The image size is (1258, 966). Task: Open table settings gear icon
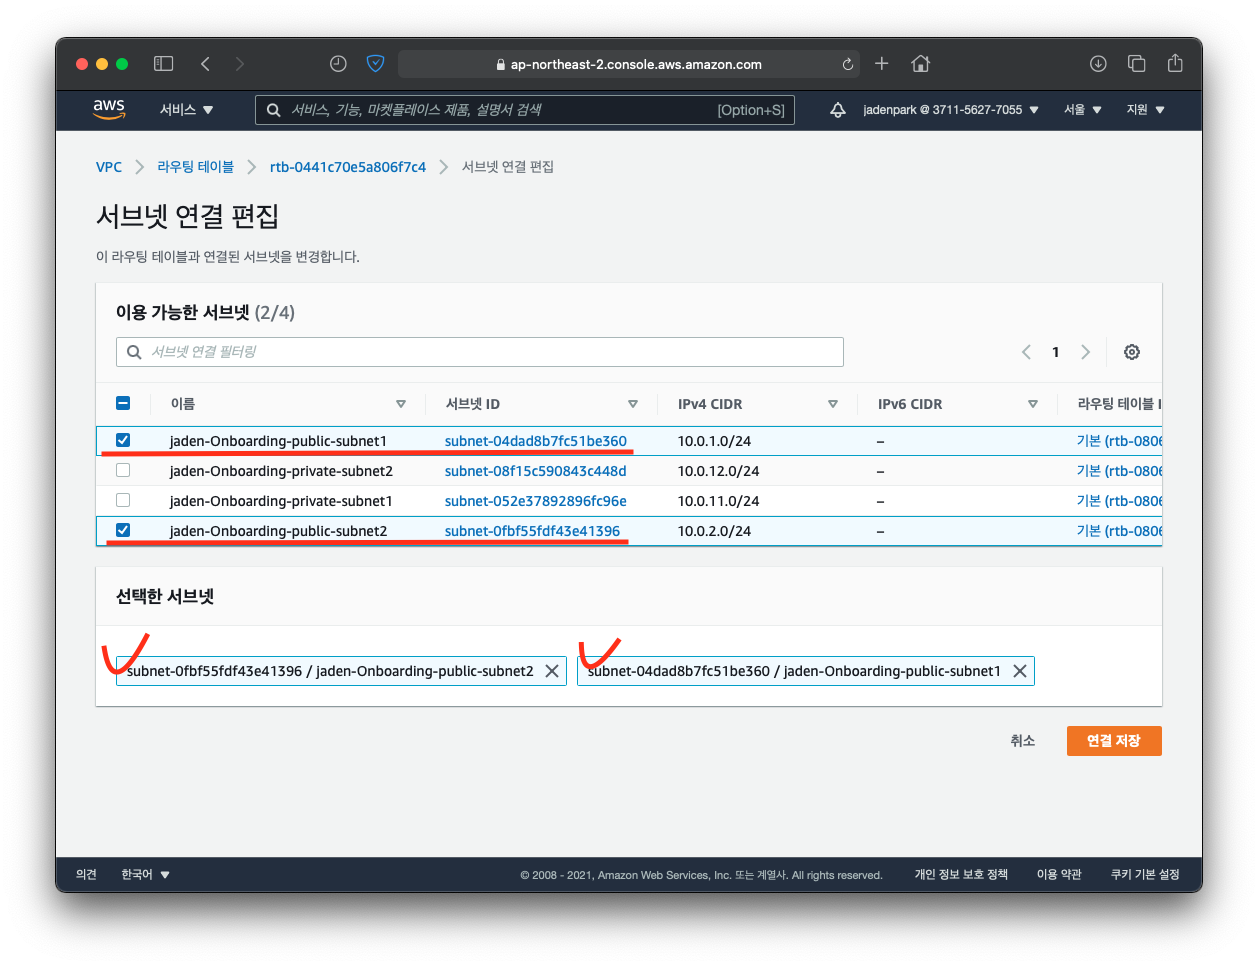[1132, 352]
